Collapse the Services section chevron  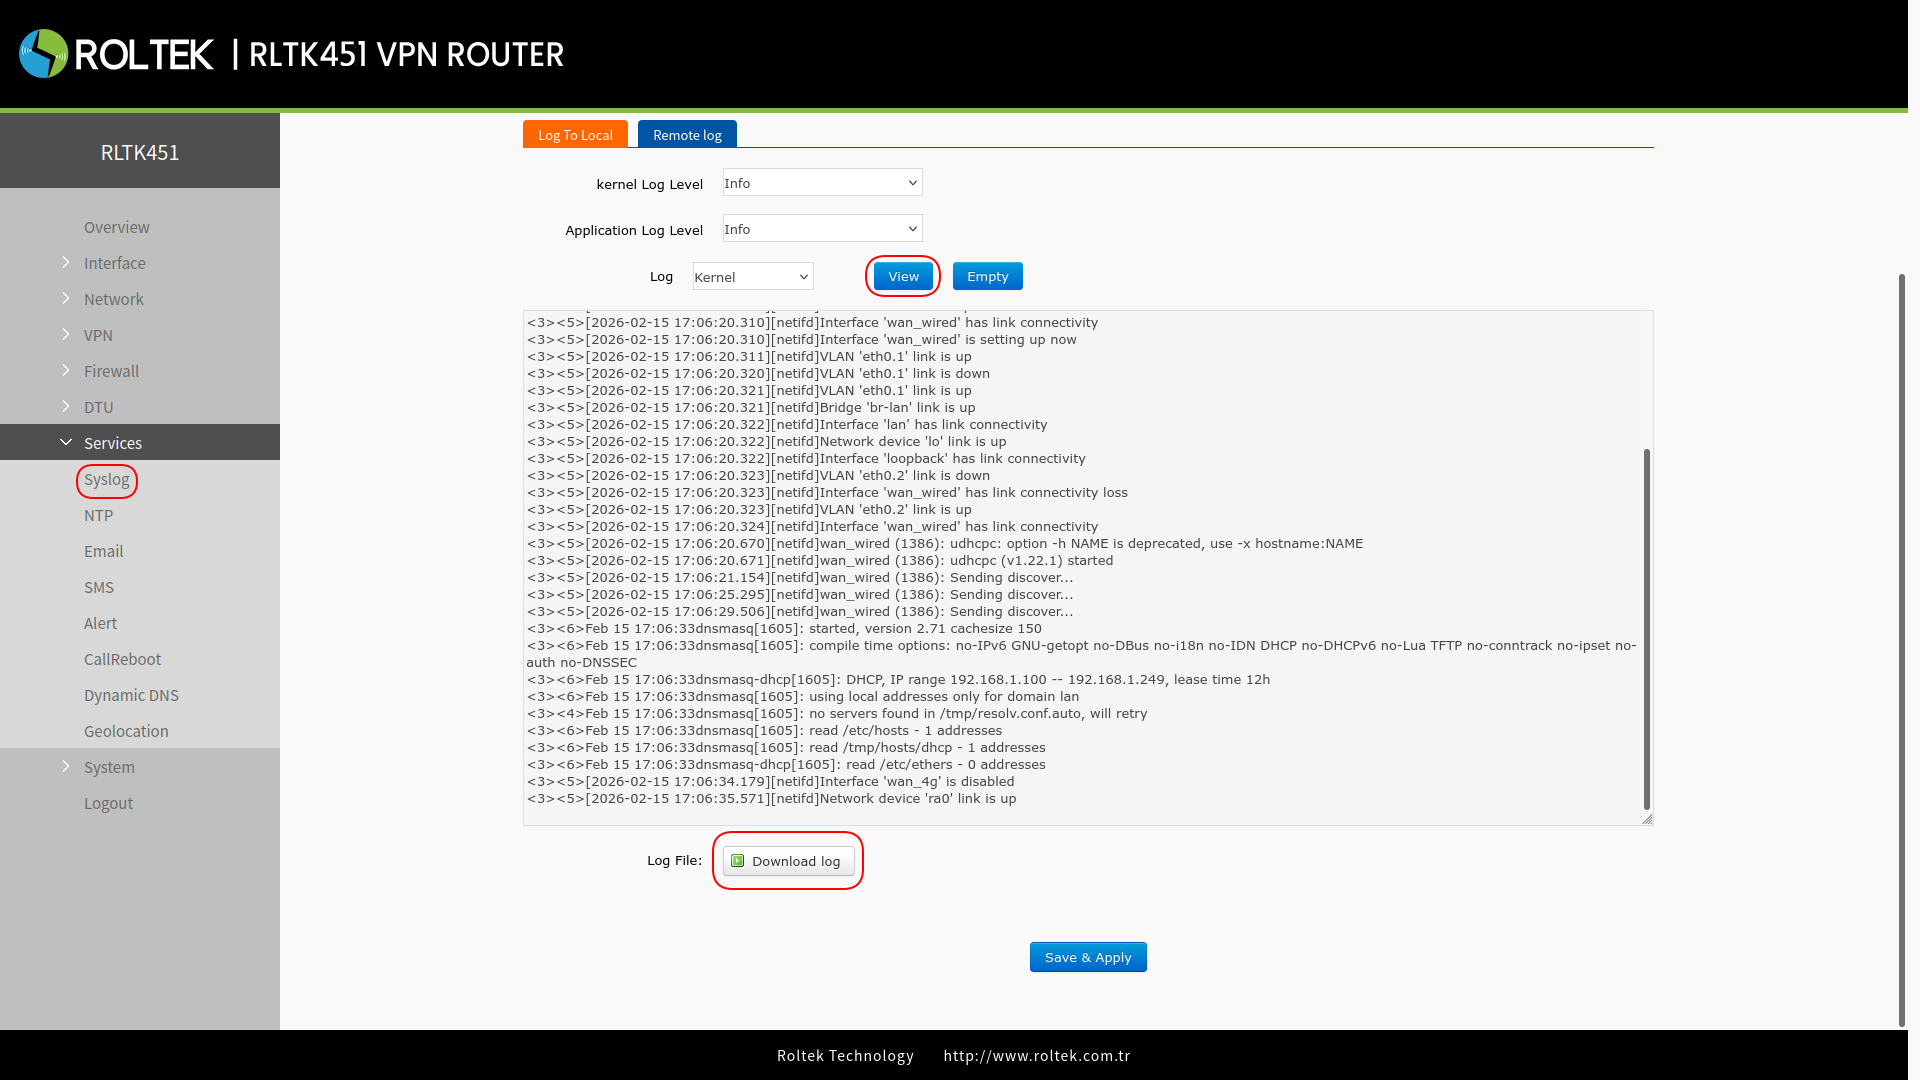coord(66,443)
